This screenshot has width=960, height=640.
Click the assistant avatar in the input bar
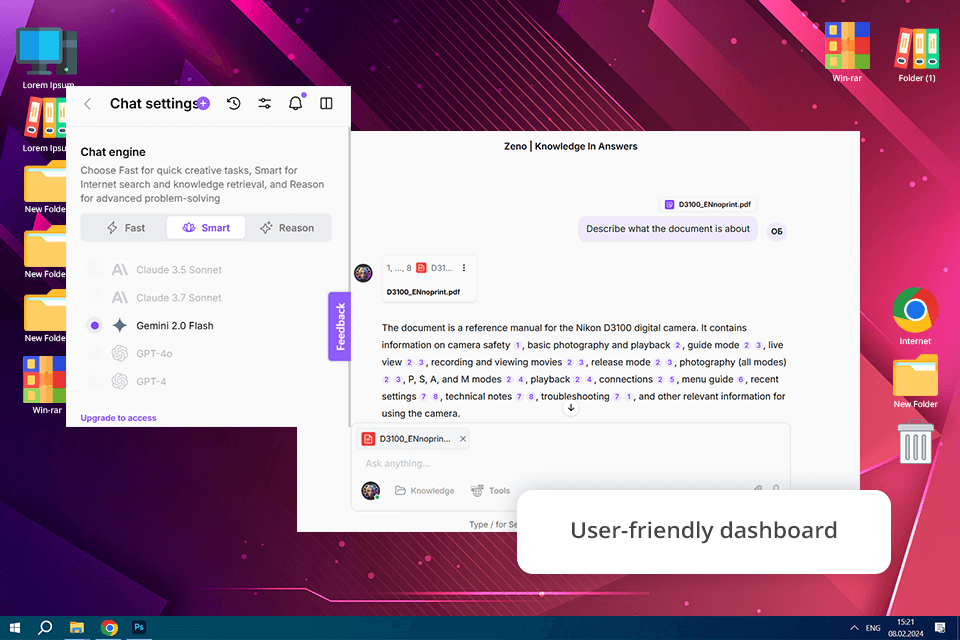click(370, 491)
